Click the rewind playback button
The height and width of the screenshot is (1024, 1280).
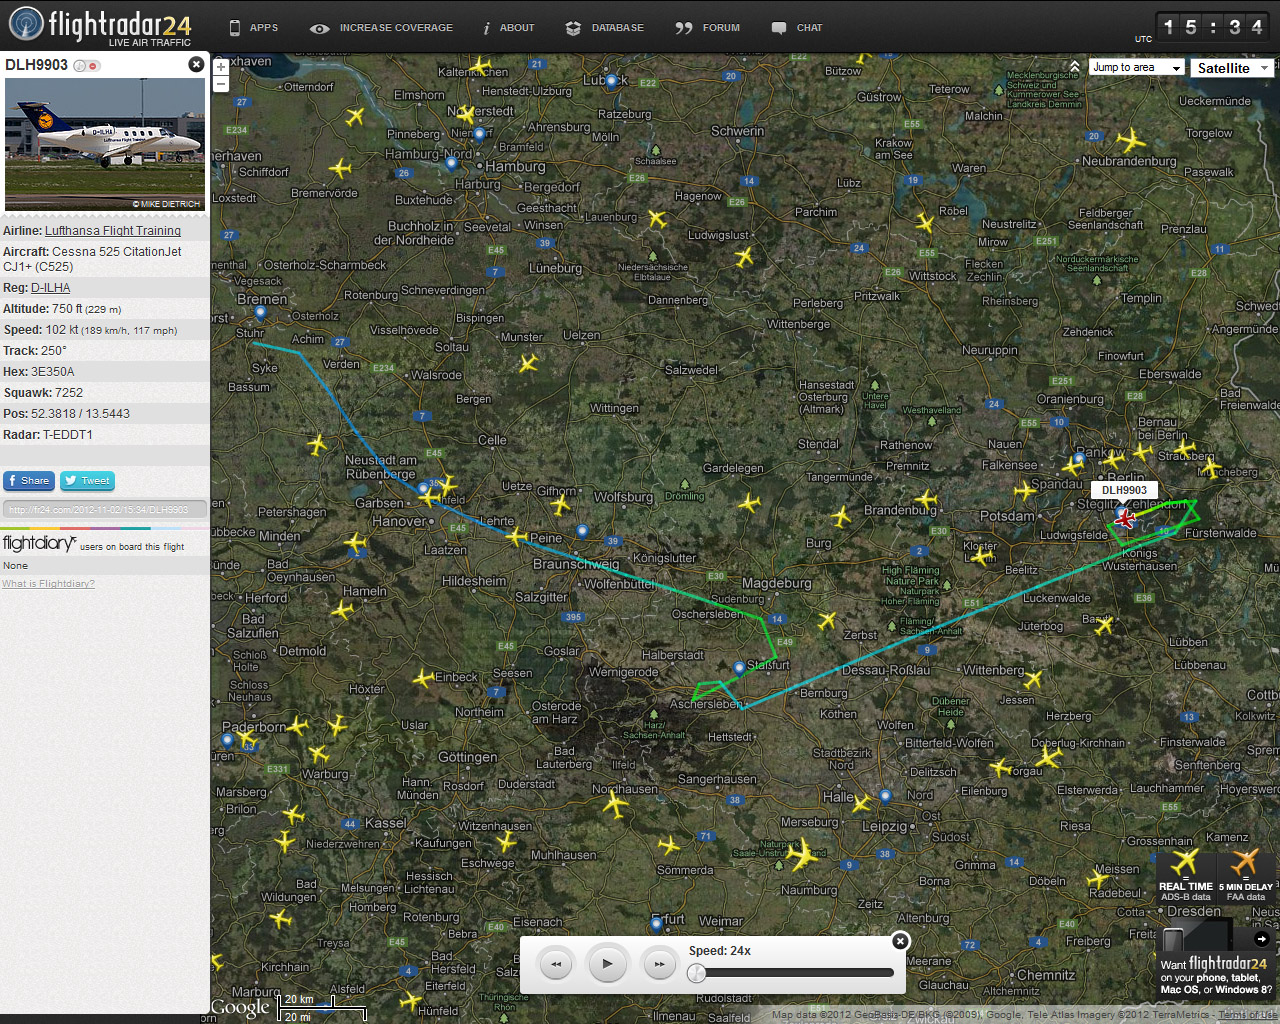(x=556, y=964)
